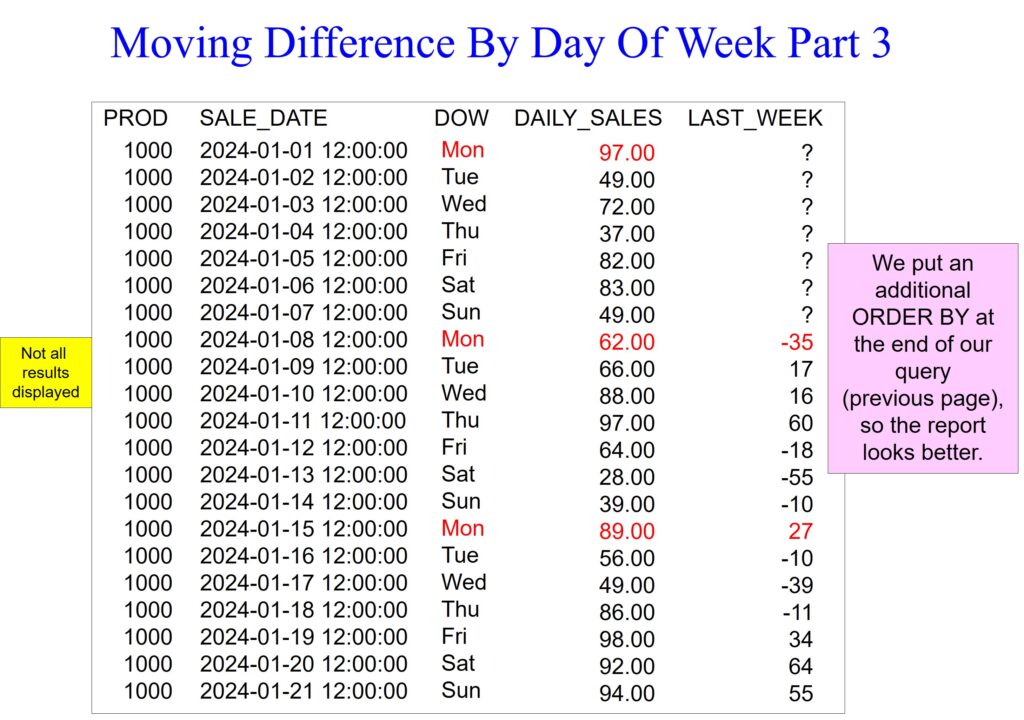Click the red 97.00 daily sales value
This screenshot has height=720, width=1024.
coord(627,153)
